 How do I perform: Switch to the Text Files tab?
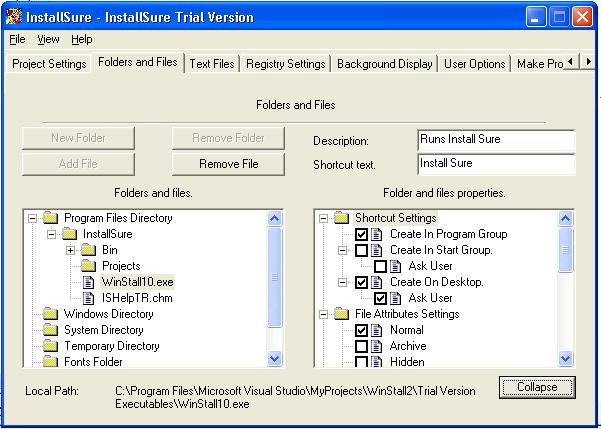(x=212, y=64)
